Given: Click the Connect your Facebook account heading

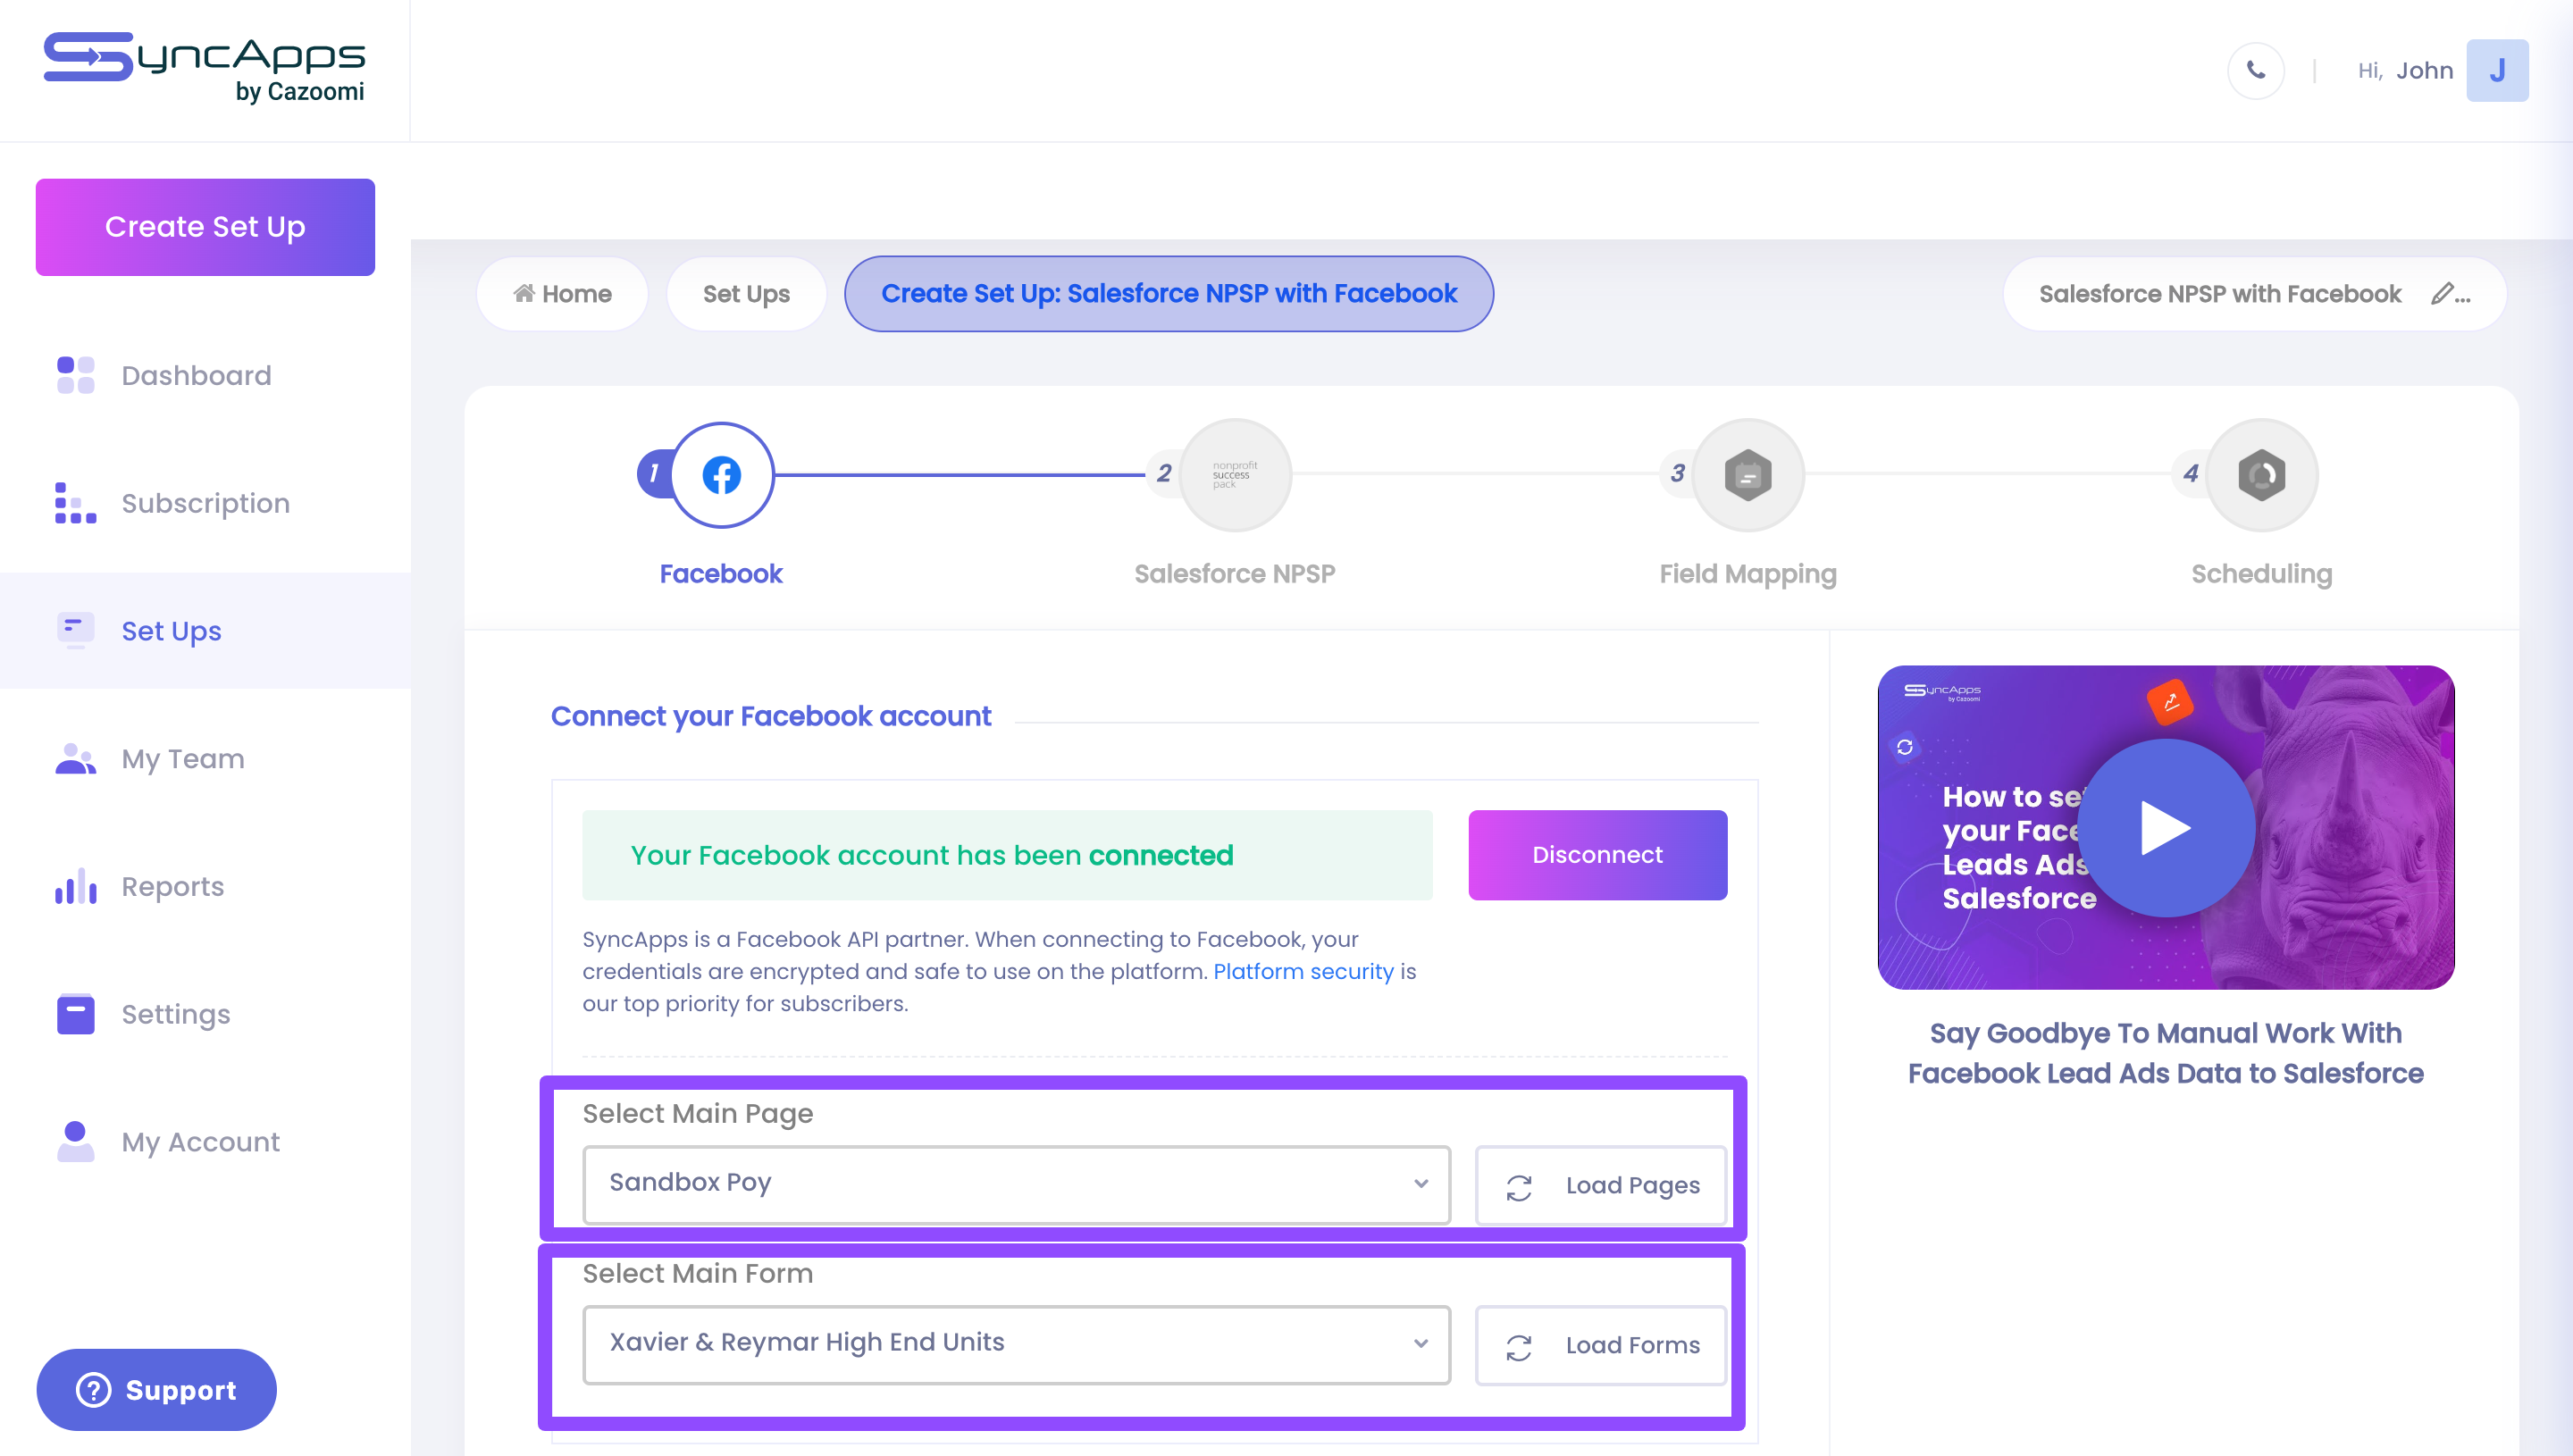Looking at the screenshot, I should [771, 716].
